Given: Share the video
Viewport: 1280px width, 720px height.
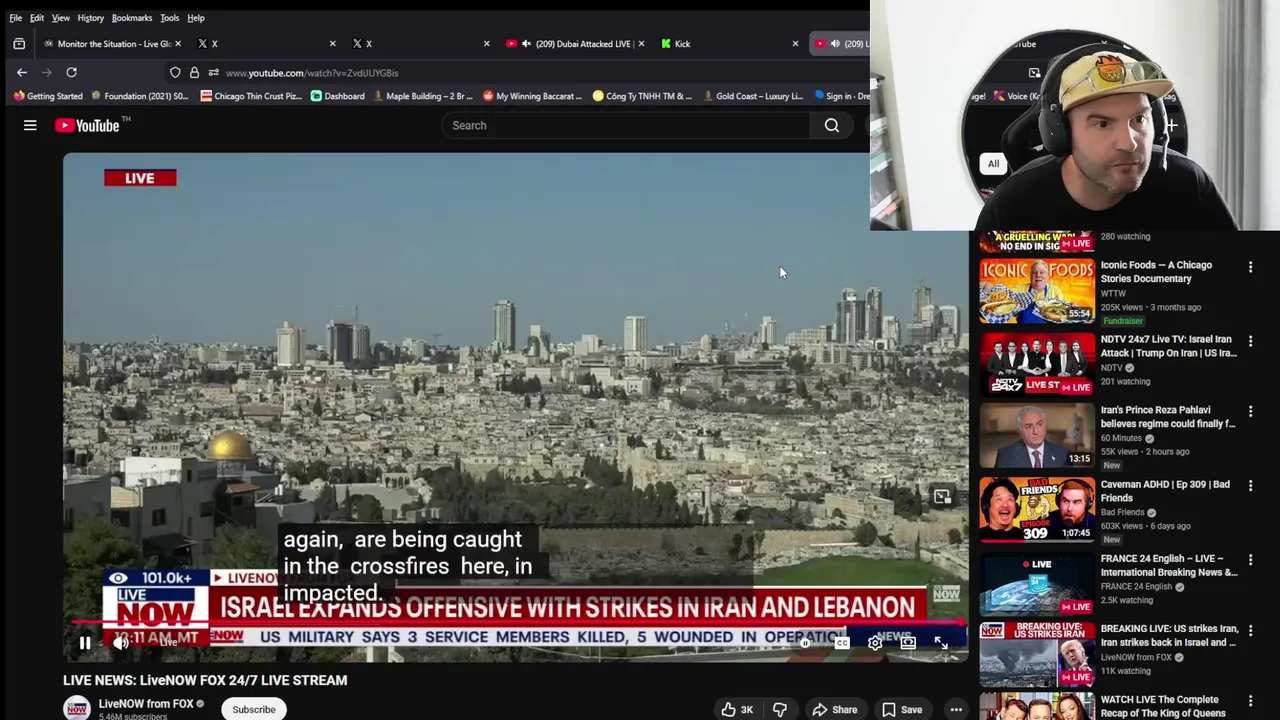Looking at the screenshot, I should [x=835, y=710].
